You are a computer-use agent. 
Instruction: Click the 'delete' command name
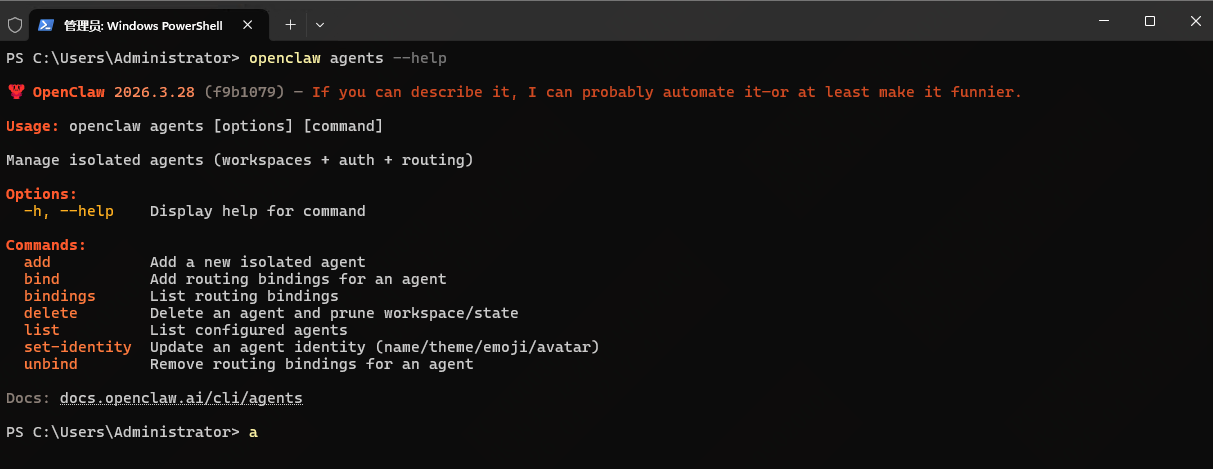[51, 313]
